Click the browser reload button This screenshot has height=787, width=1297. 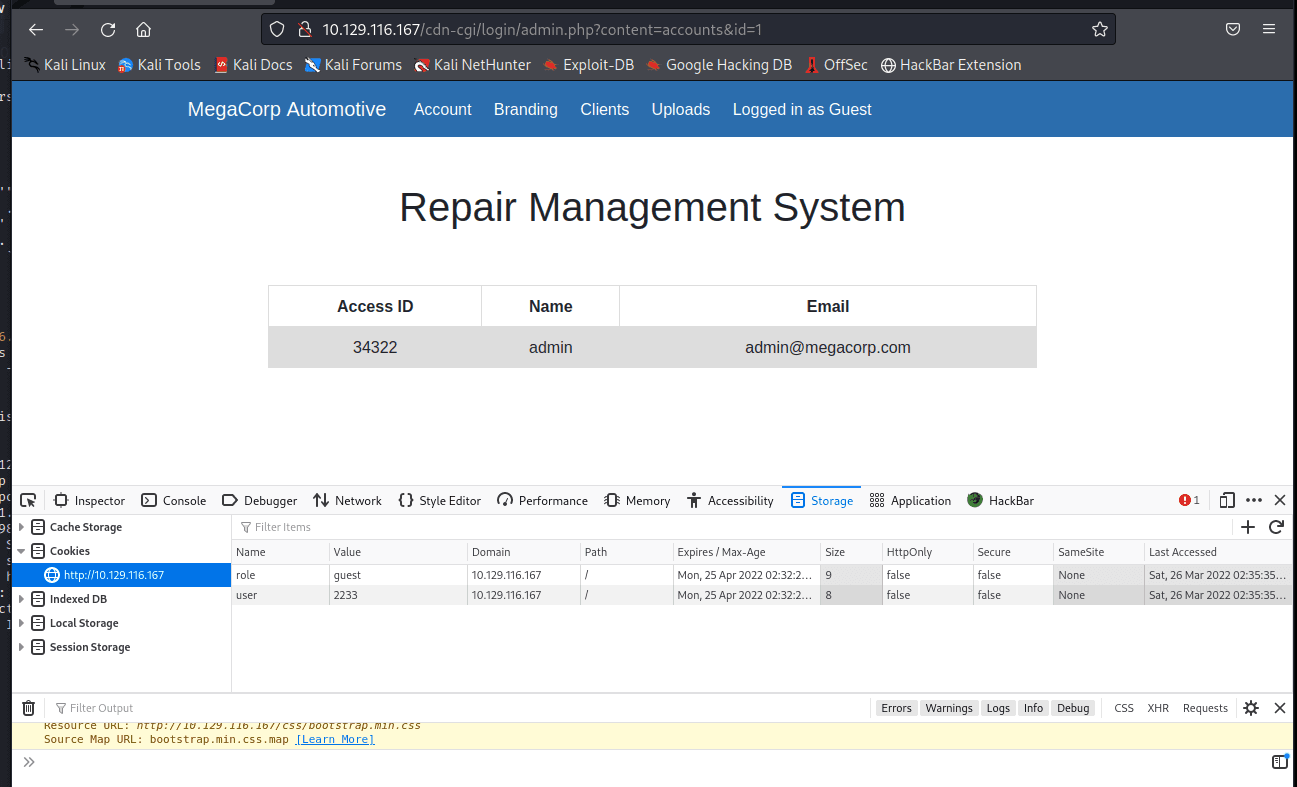point(108,29)
